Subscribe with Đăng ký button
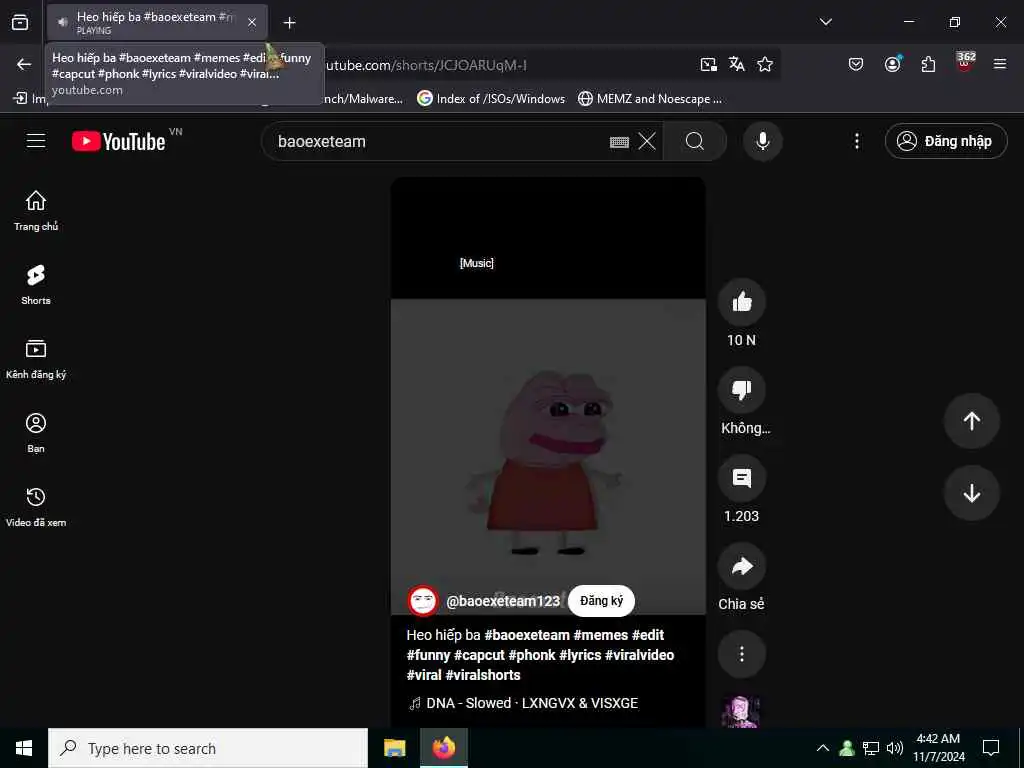 [601, 601]
